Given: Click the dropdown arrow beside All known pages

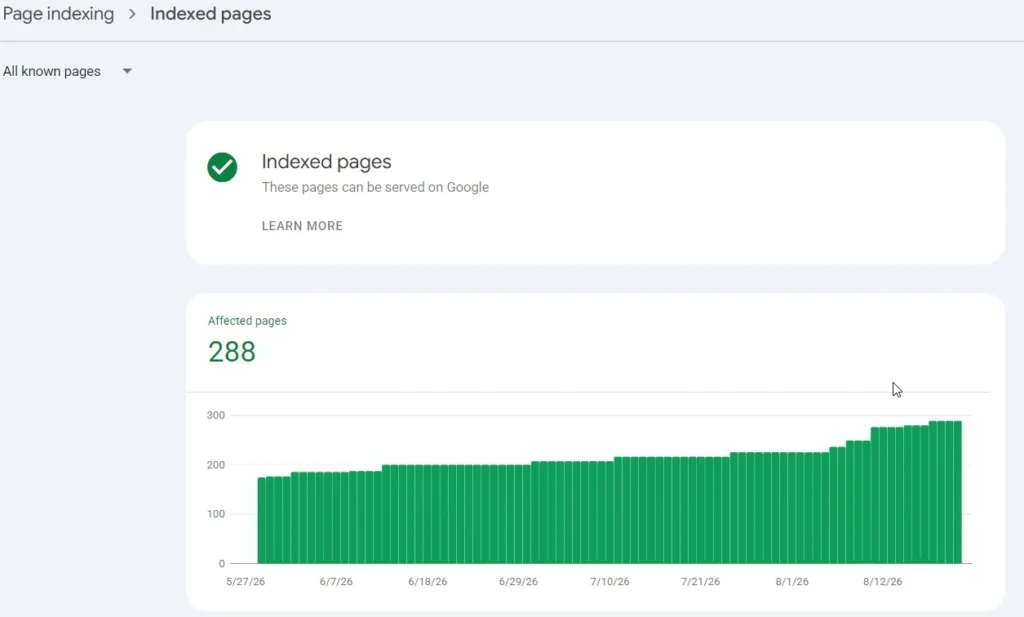Looking at the screenshot, I should tap(127, 71).
